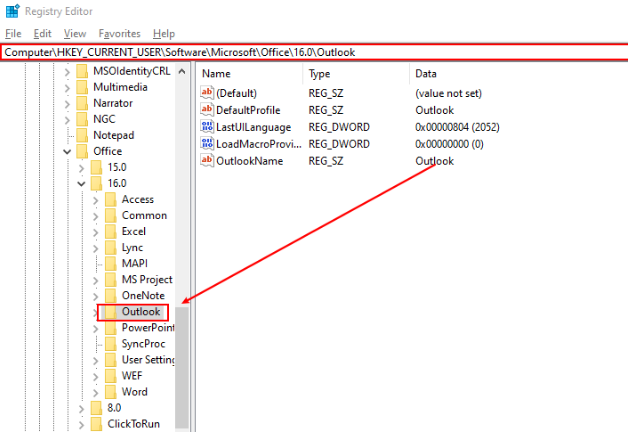Screen dimensions: 629x437
Task: Expand the 8.0 key
Action: click(81, 409)
